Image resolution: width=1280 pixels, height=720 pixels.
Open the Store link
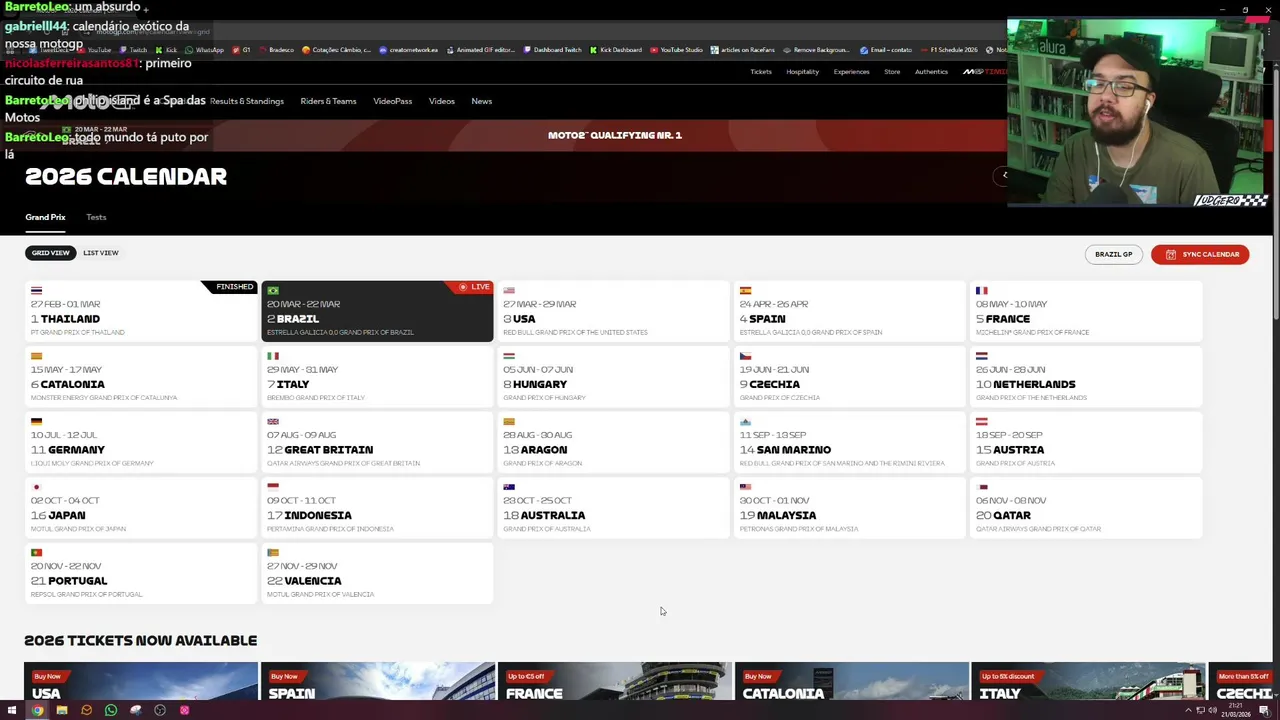892,72
